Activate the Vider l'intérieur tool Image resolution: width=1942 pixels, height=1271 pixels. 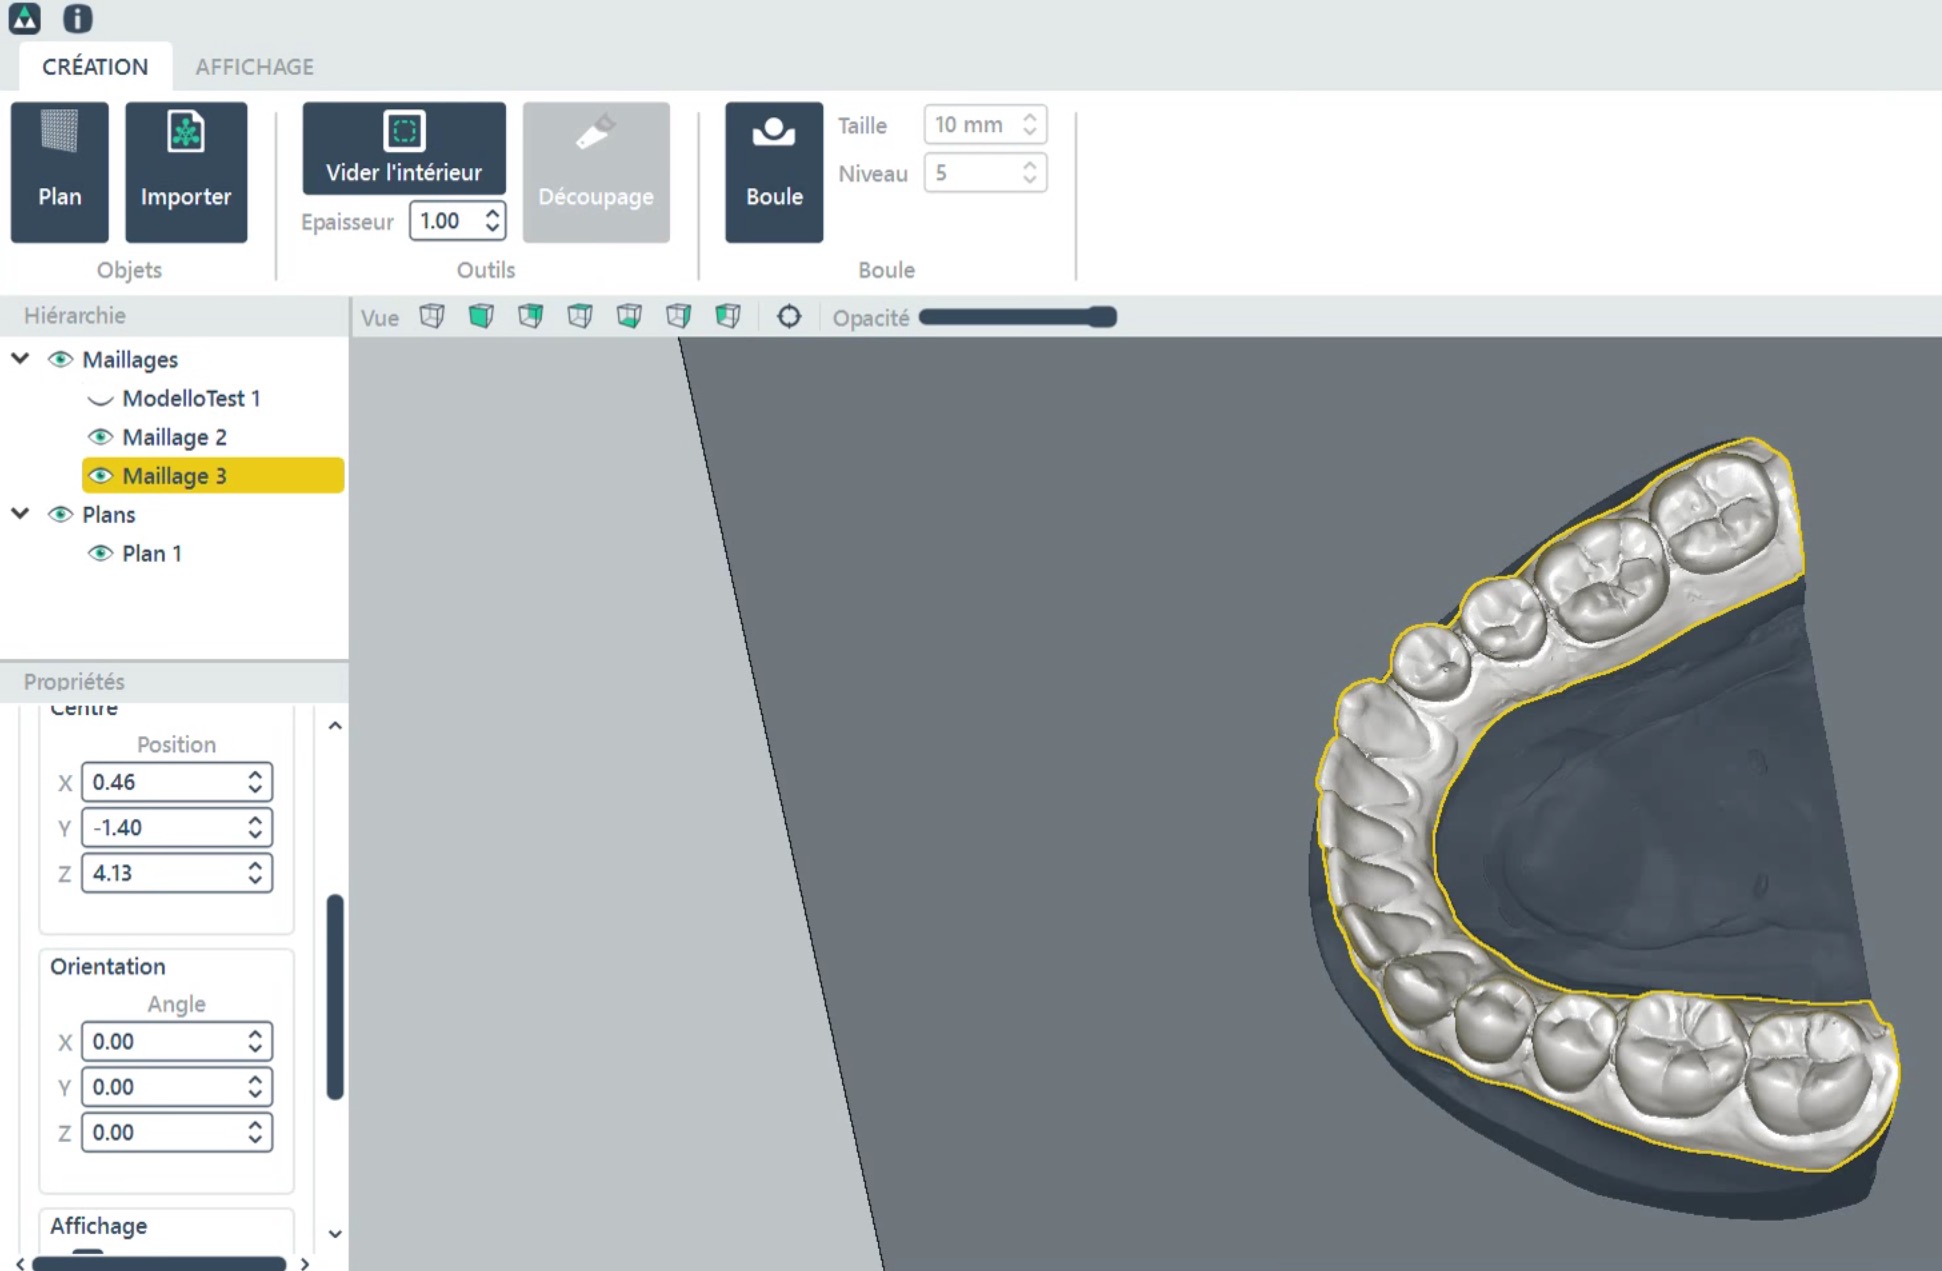point(404,148)
